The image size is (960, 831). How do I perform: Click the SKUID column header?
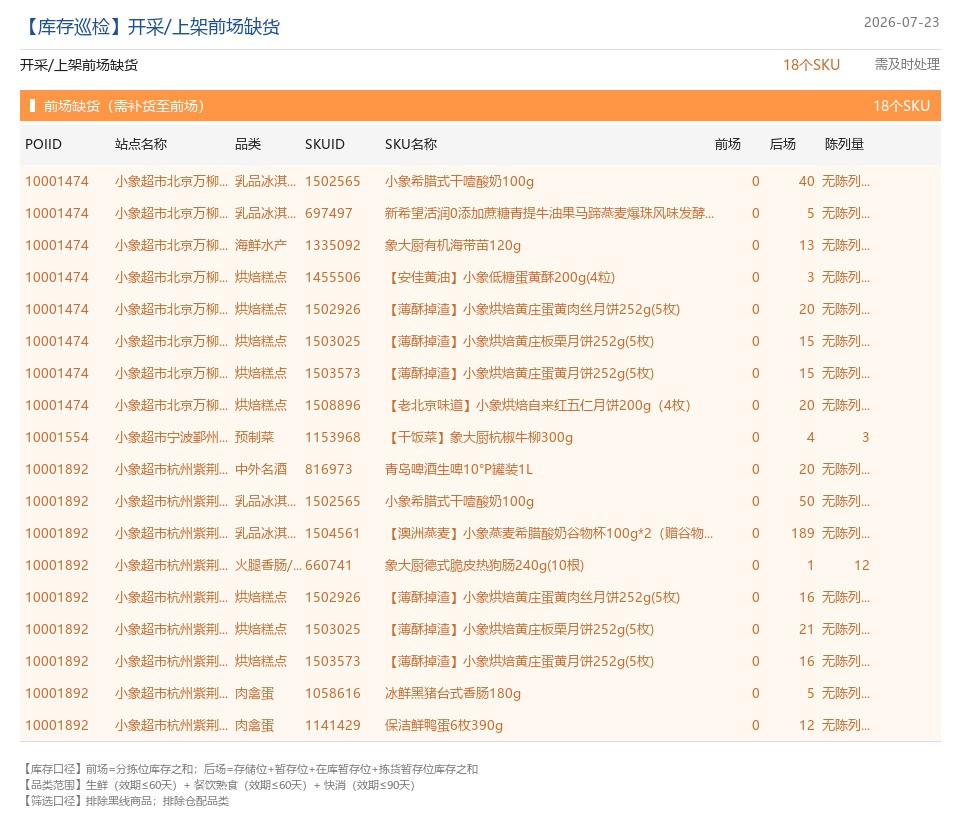(324, 145)
